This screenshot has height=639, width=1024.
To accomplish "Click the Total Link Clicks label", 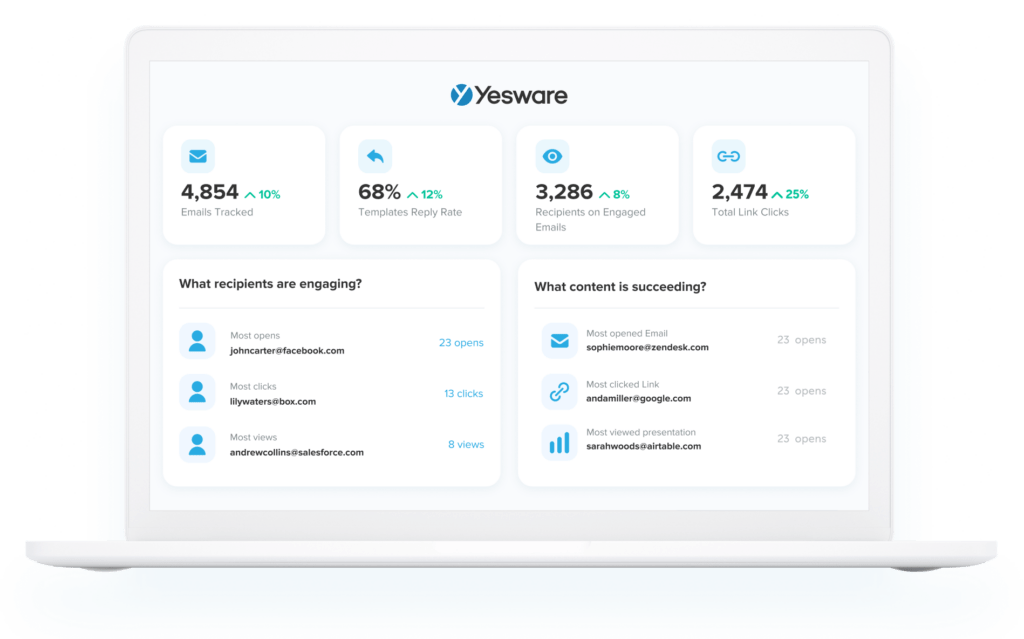I will click(750, 212).
